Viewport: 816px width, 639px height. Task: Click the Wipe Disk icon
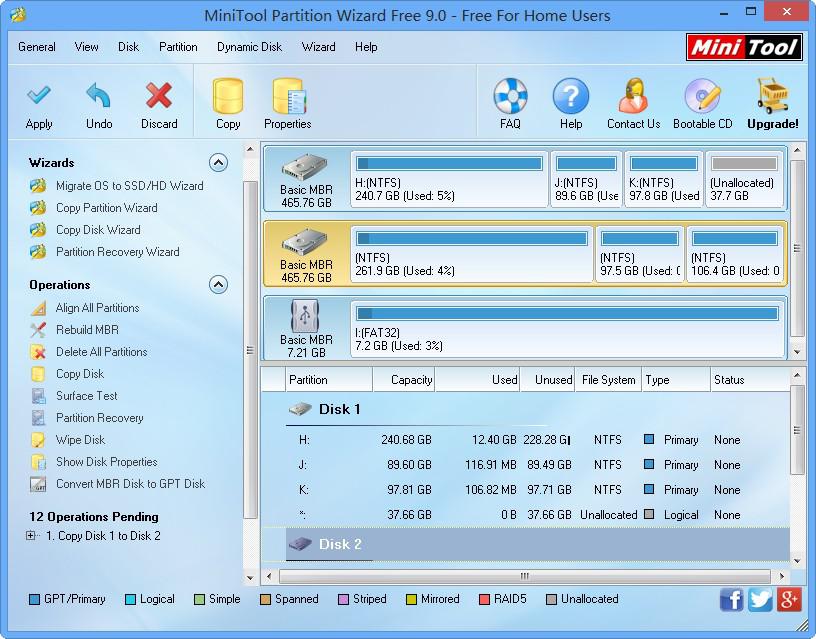(38, 440)
